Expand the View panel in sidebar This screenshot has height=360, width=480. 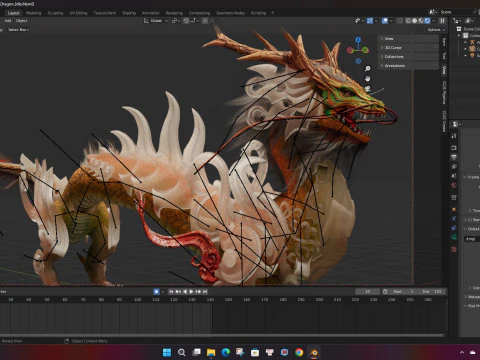pos(408,39)
